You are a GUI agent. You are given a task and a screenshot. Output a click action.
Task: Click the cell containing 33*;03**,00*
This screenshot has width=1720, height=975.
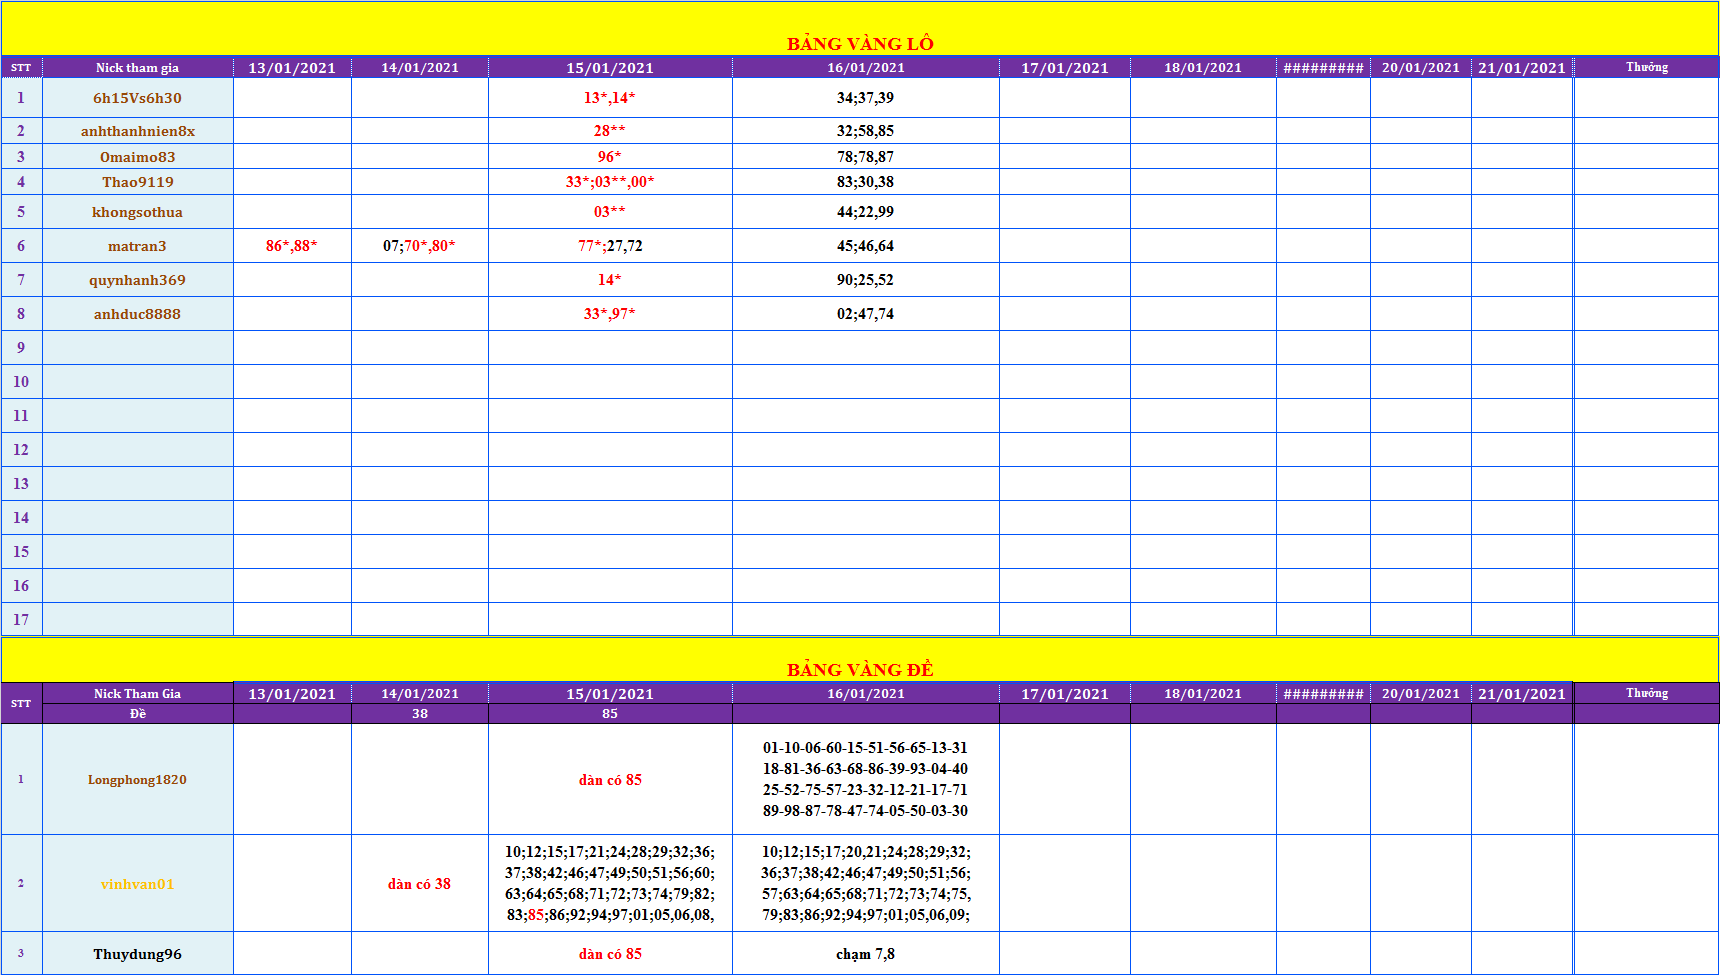point(610,182)
